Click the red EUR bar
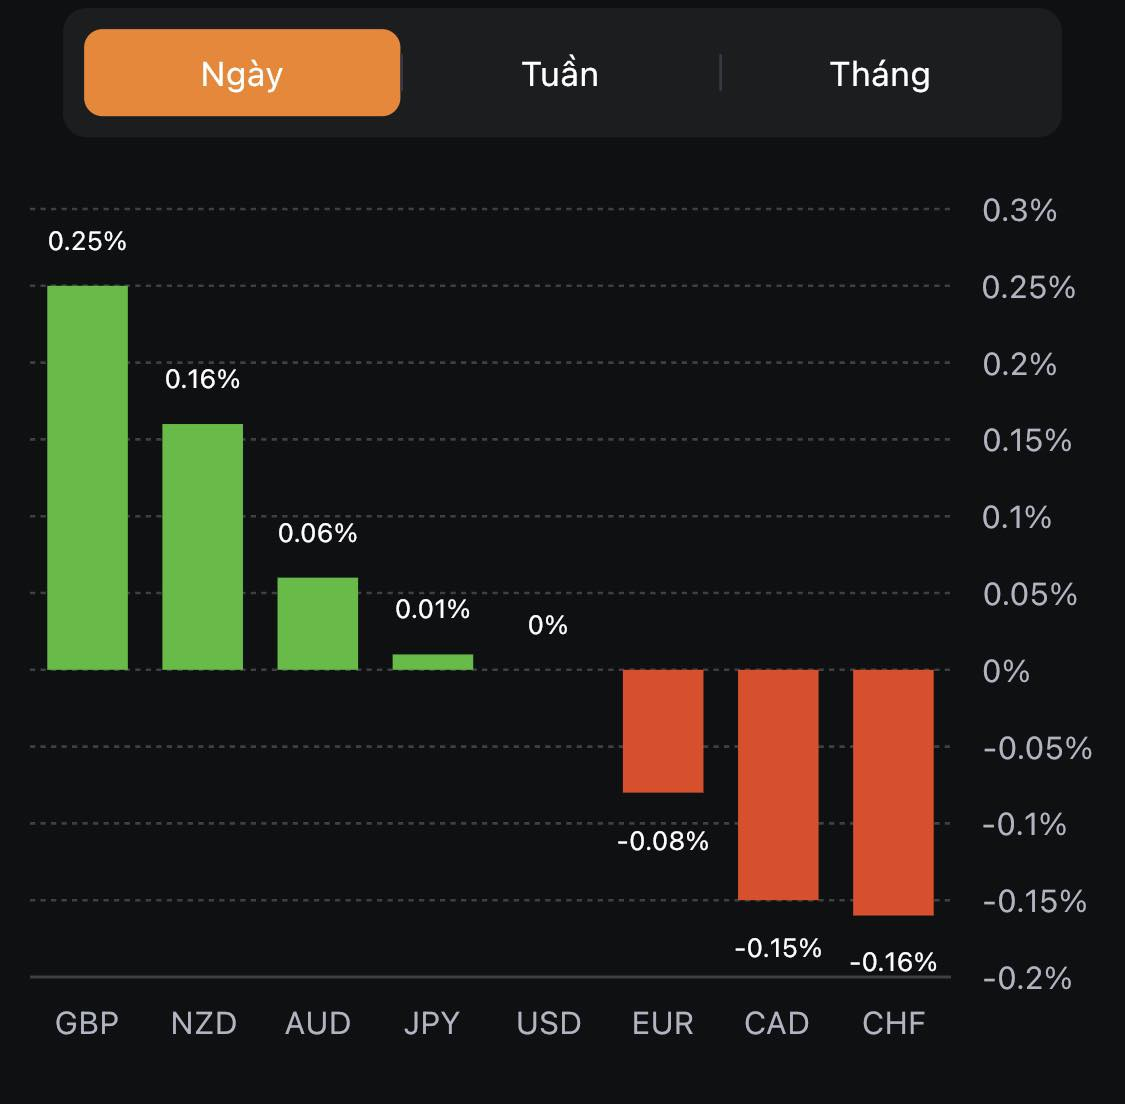This screenshot has height=1104, width=1125. click(663, 731)
